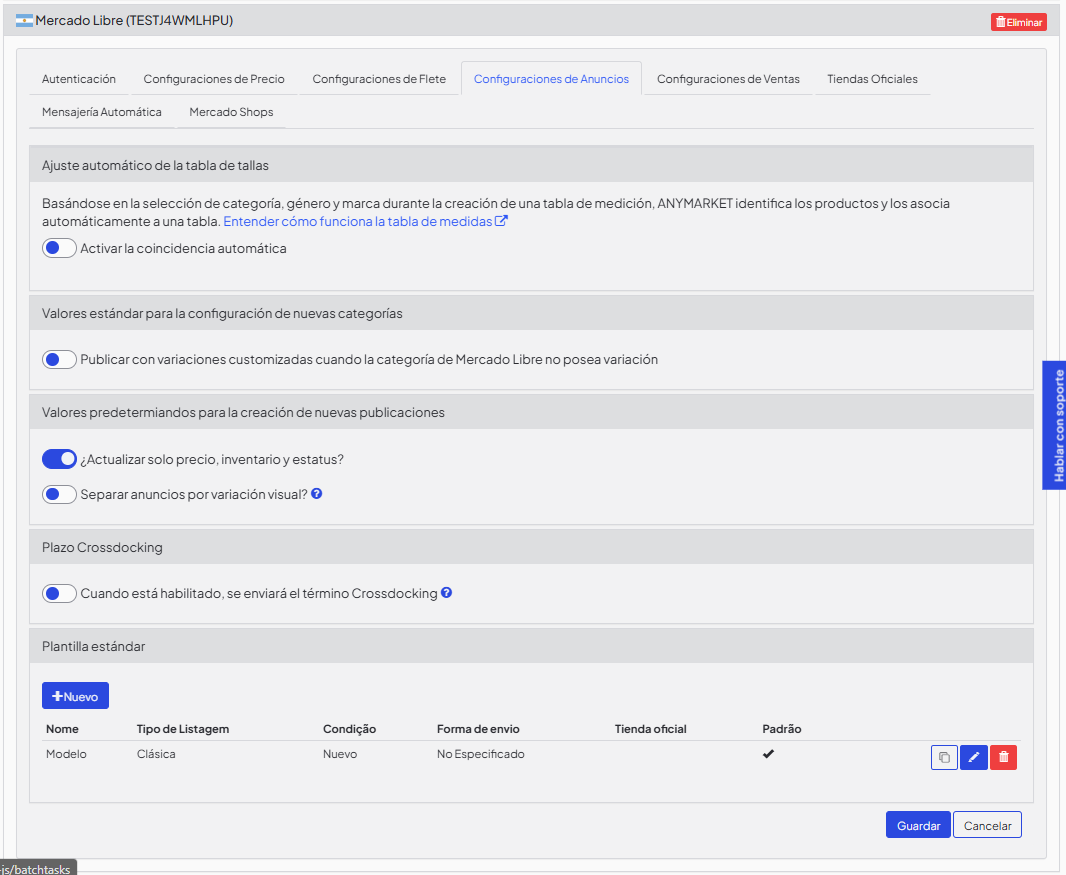
Task: Click the Tienda oficial column header
Action: click(x=651, y=729)
